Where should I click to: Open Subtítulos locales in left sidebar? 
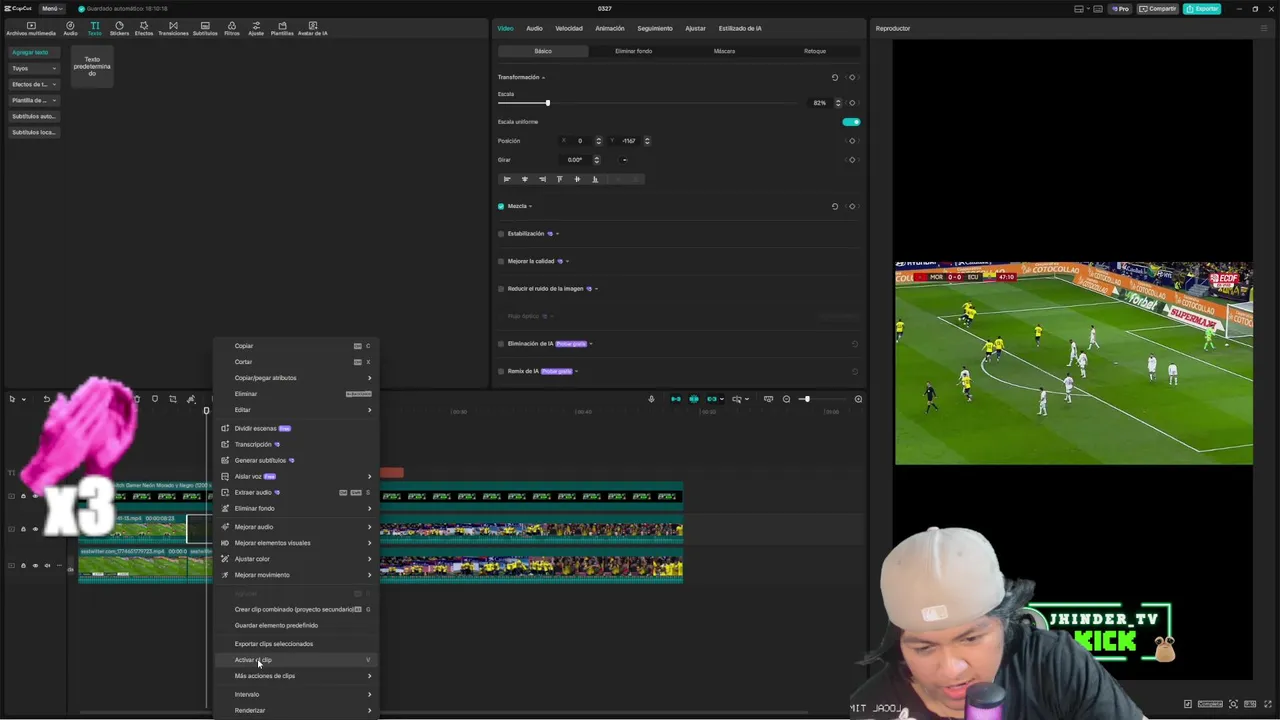coord(34,132)
